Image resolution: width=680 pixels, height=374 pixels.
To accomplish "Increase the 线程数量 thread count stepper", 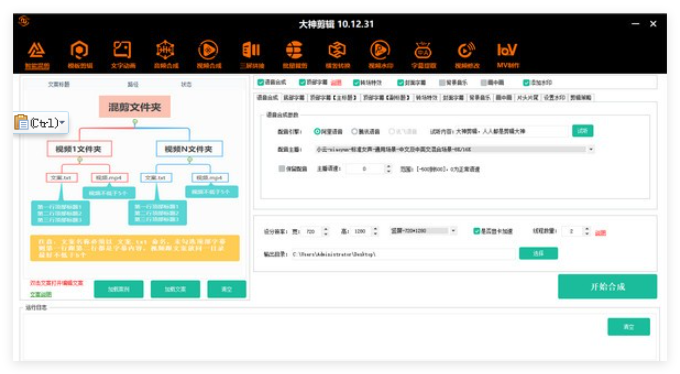I will click(x=587, y=229).
